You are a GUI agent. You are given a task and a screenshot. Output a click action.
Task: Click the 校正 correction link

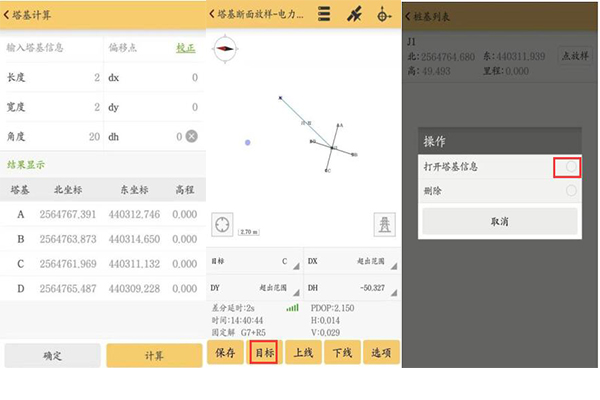click(186, 47)
